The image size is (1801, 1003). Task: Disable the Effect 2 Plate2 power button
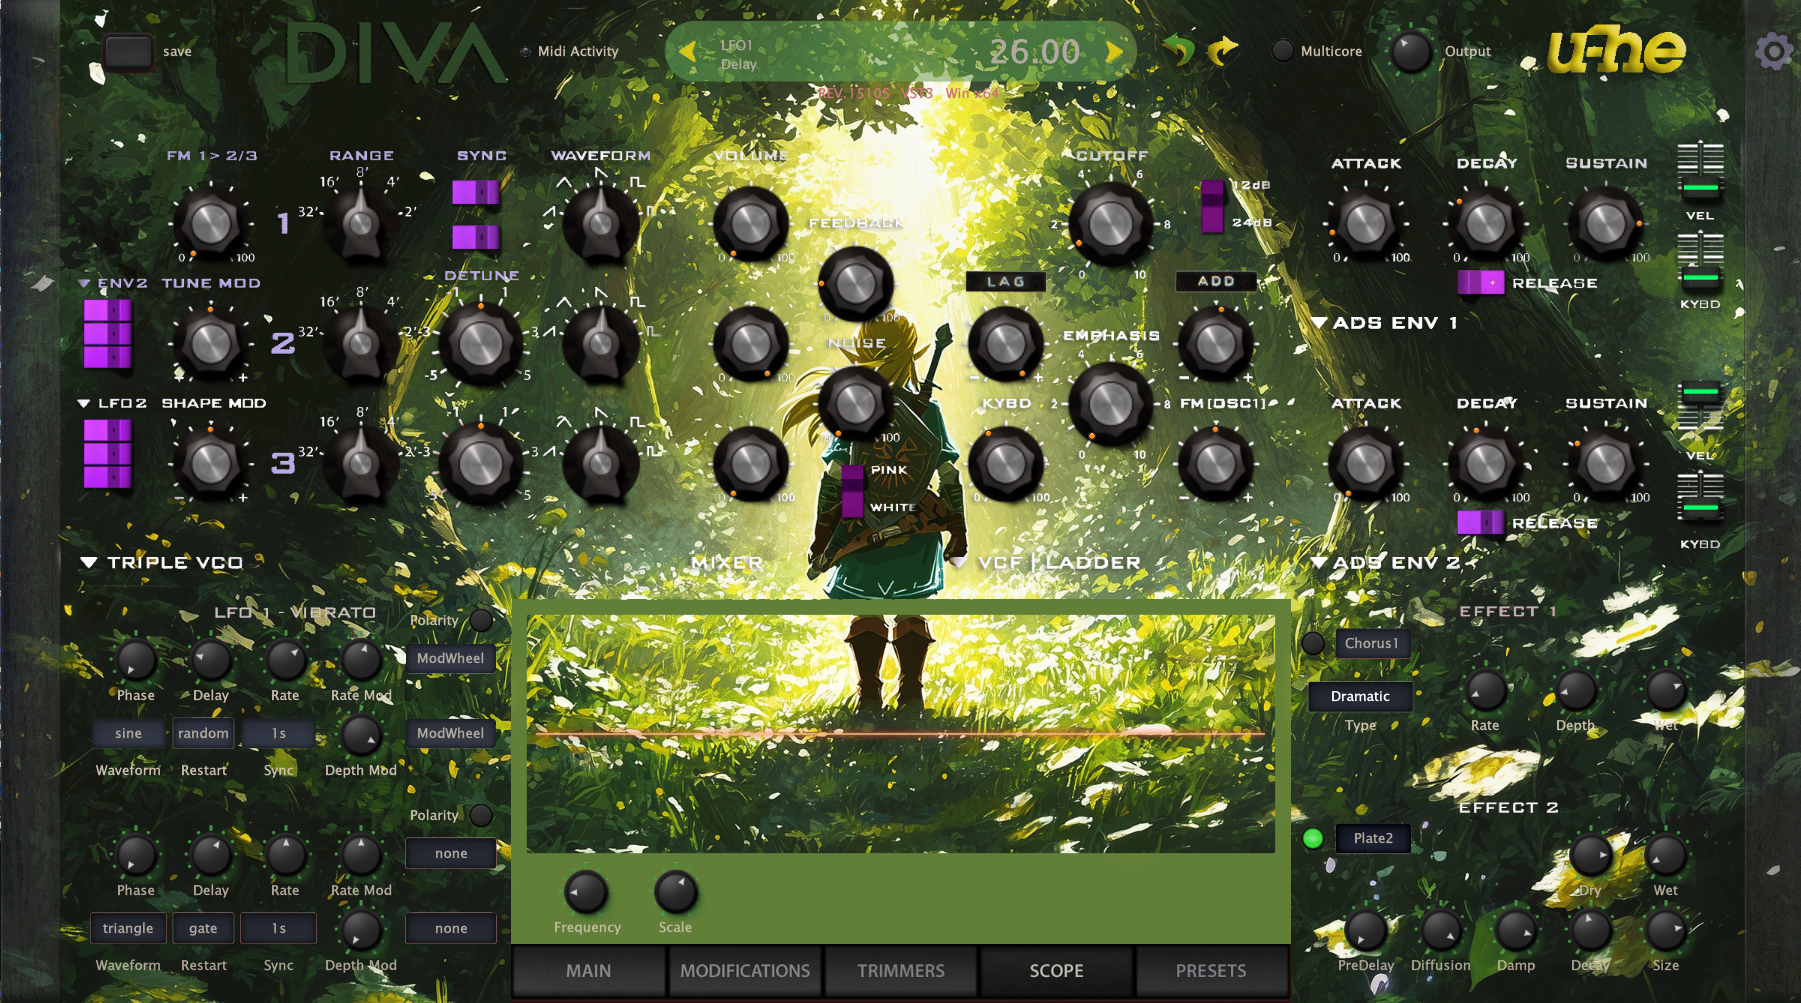pos(1313,838)
